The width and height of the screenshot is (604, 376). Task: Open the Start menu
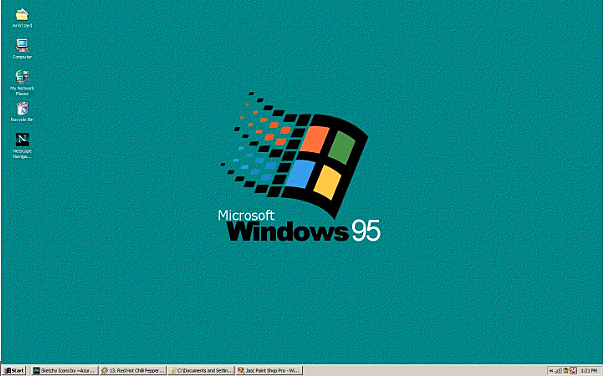click(x=14, y=371)
